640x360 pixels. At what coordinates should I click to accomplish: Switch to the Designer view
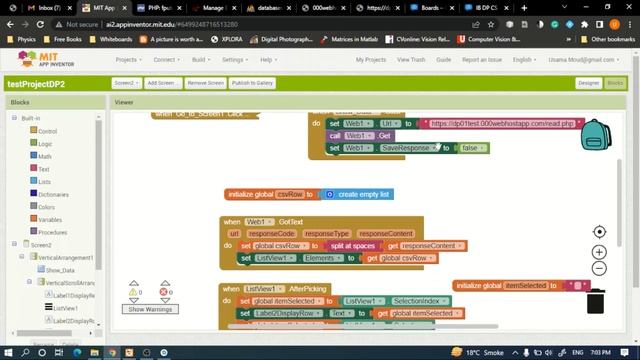coord(589,83)
